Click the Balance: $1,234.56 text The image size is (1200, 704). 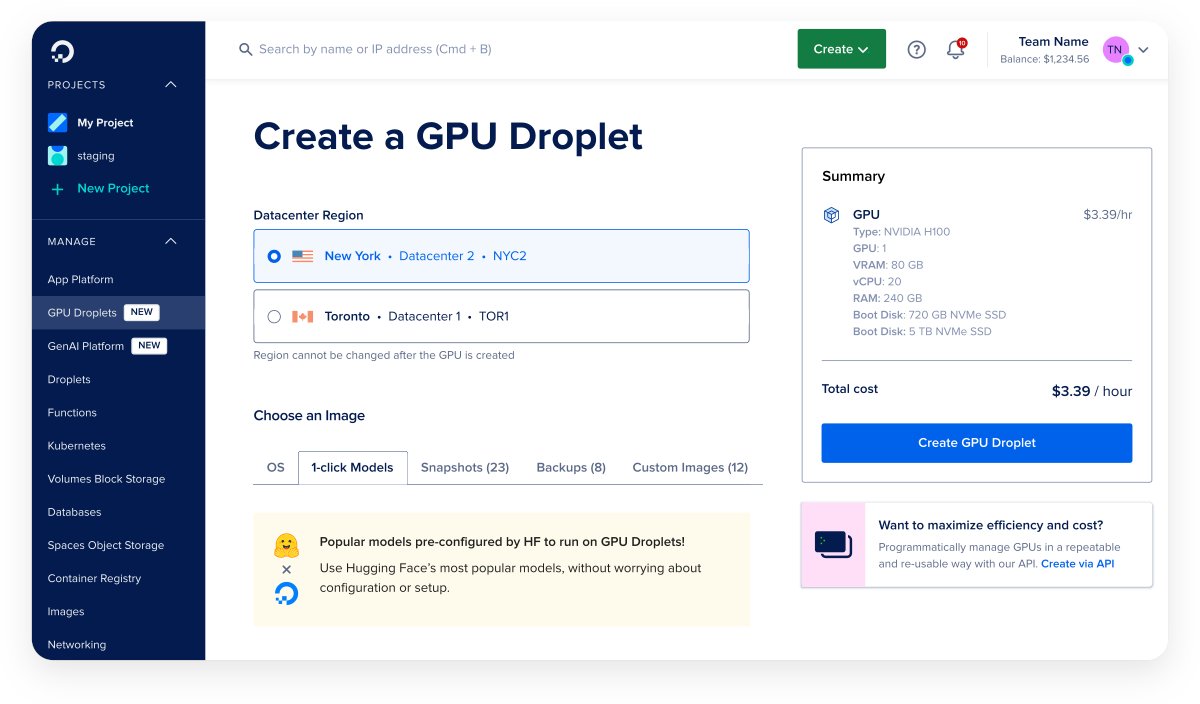coord(1044,60)
